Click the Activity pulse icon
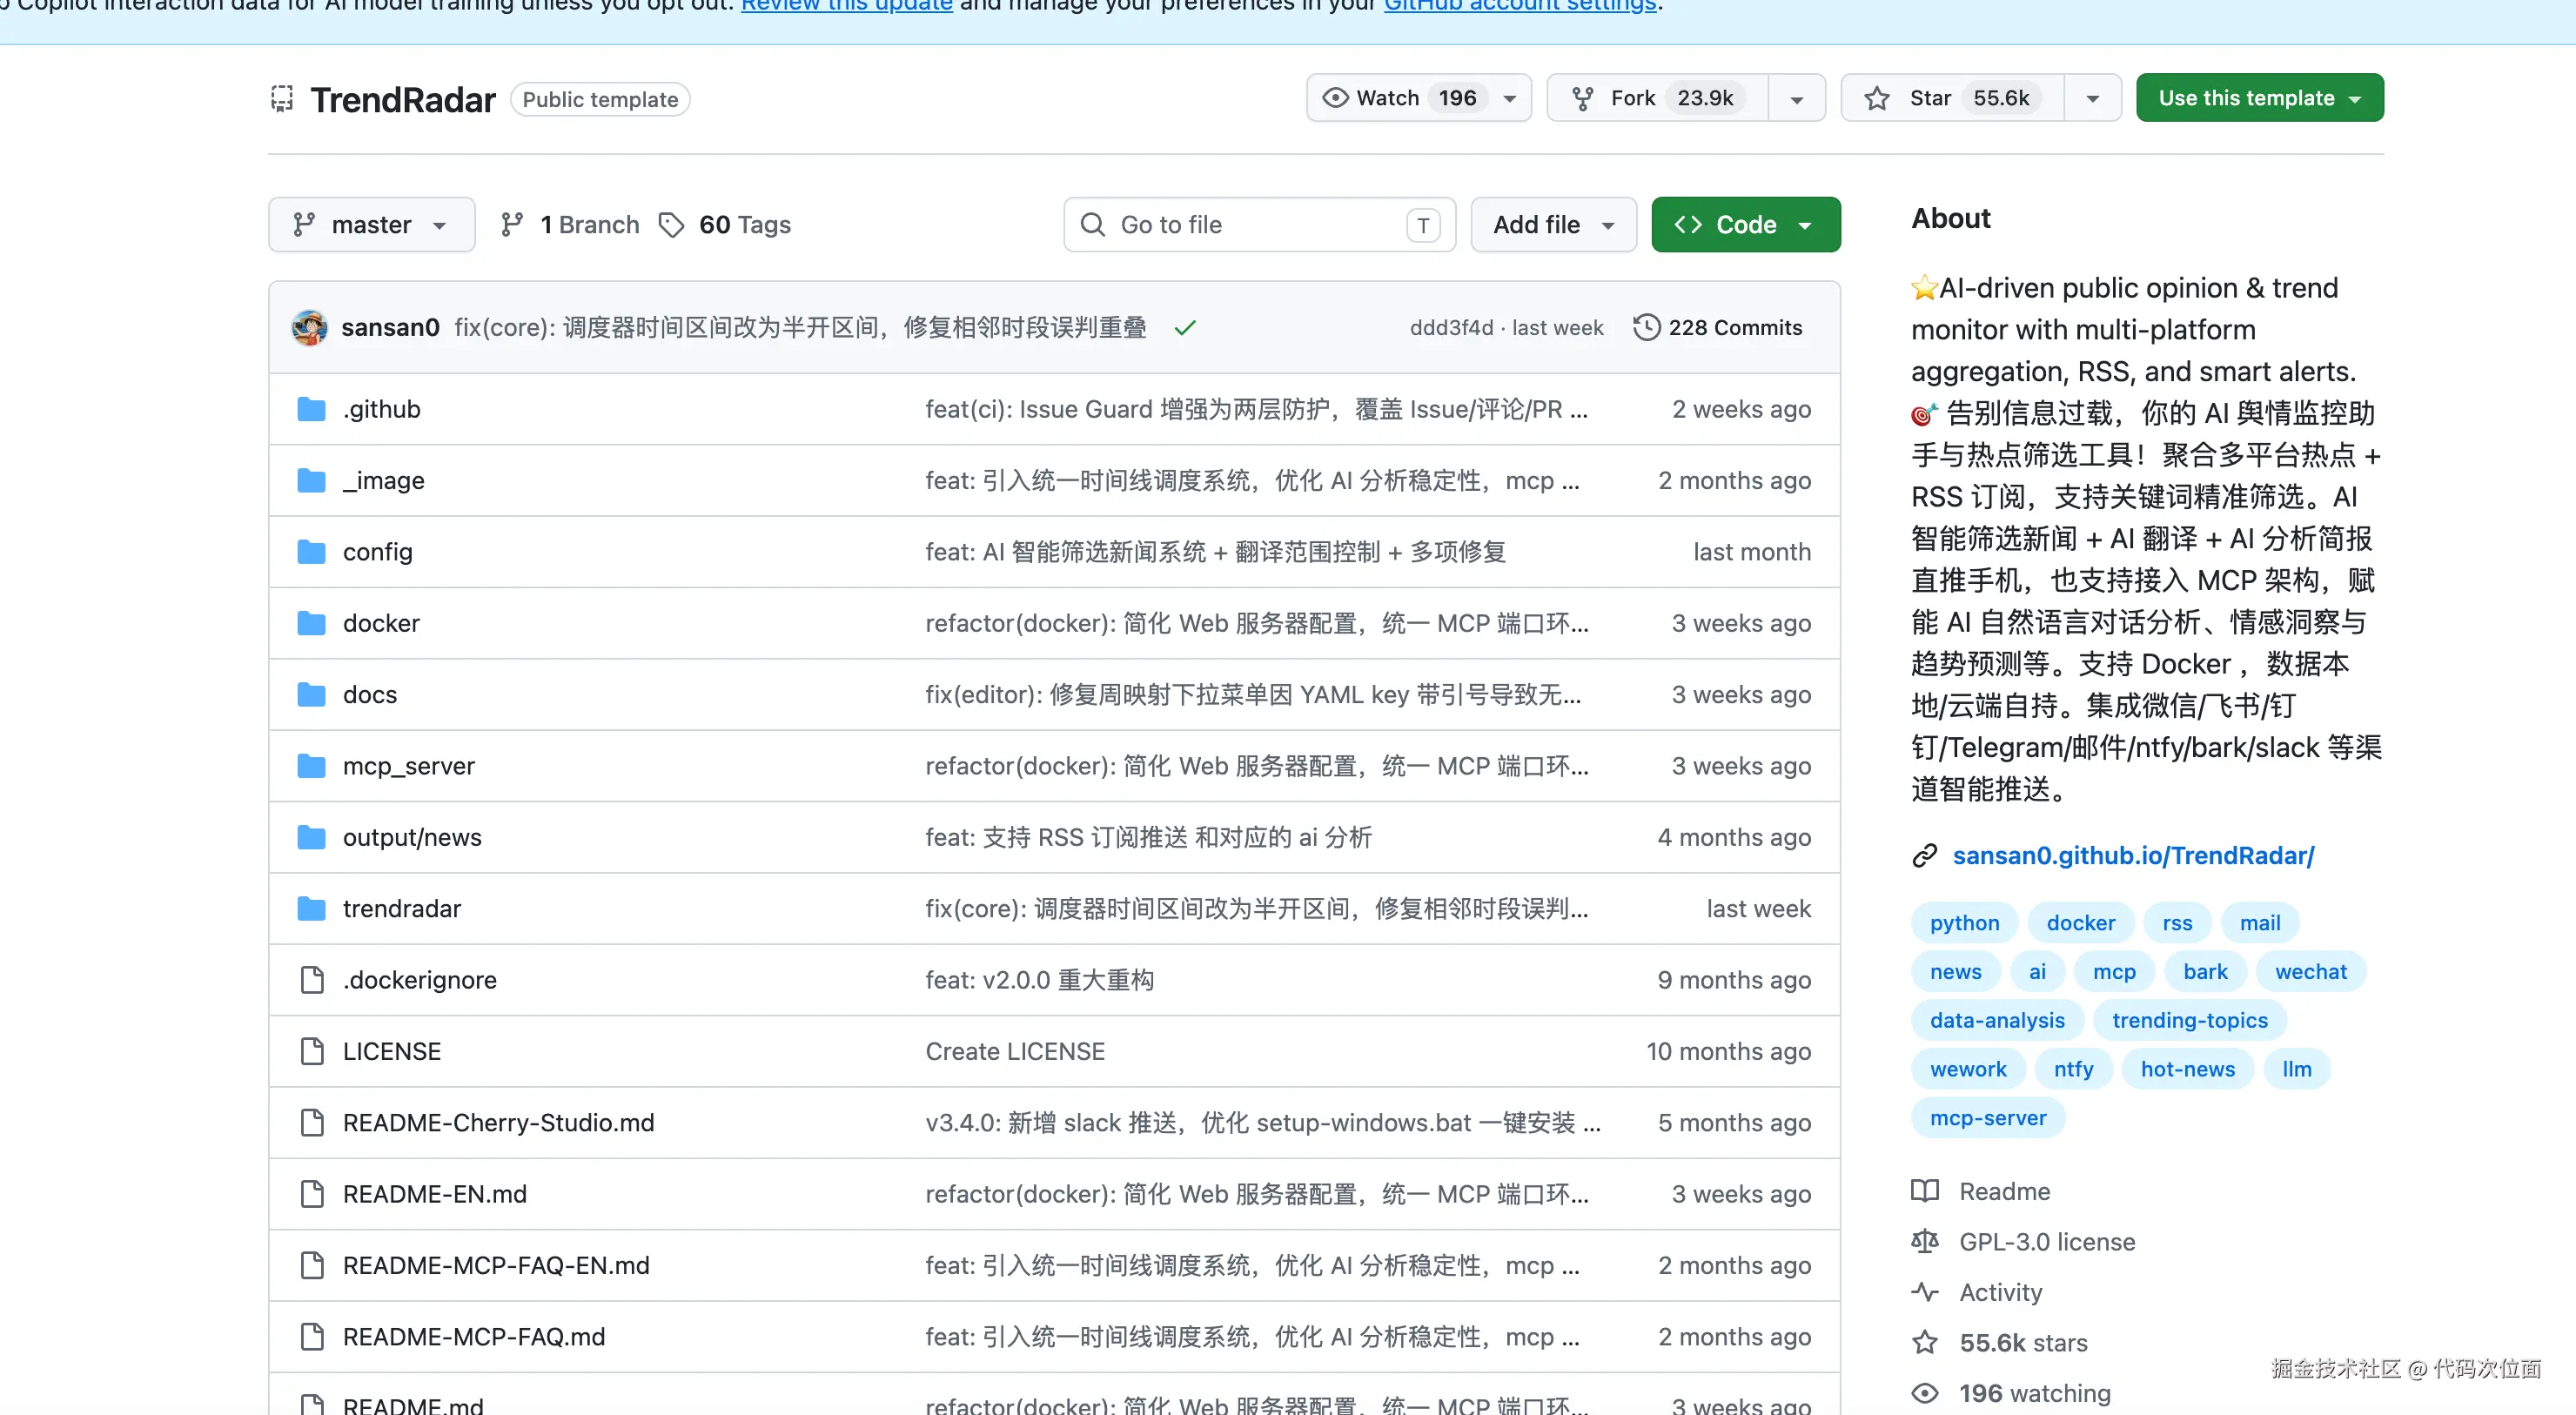Screen dimensions: 2576x1415 click(x=1924, y=1292)
